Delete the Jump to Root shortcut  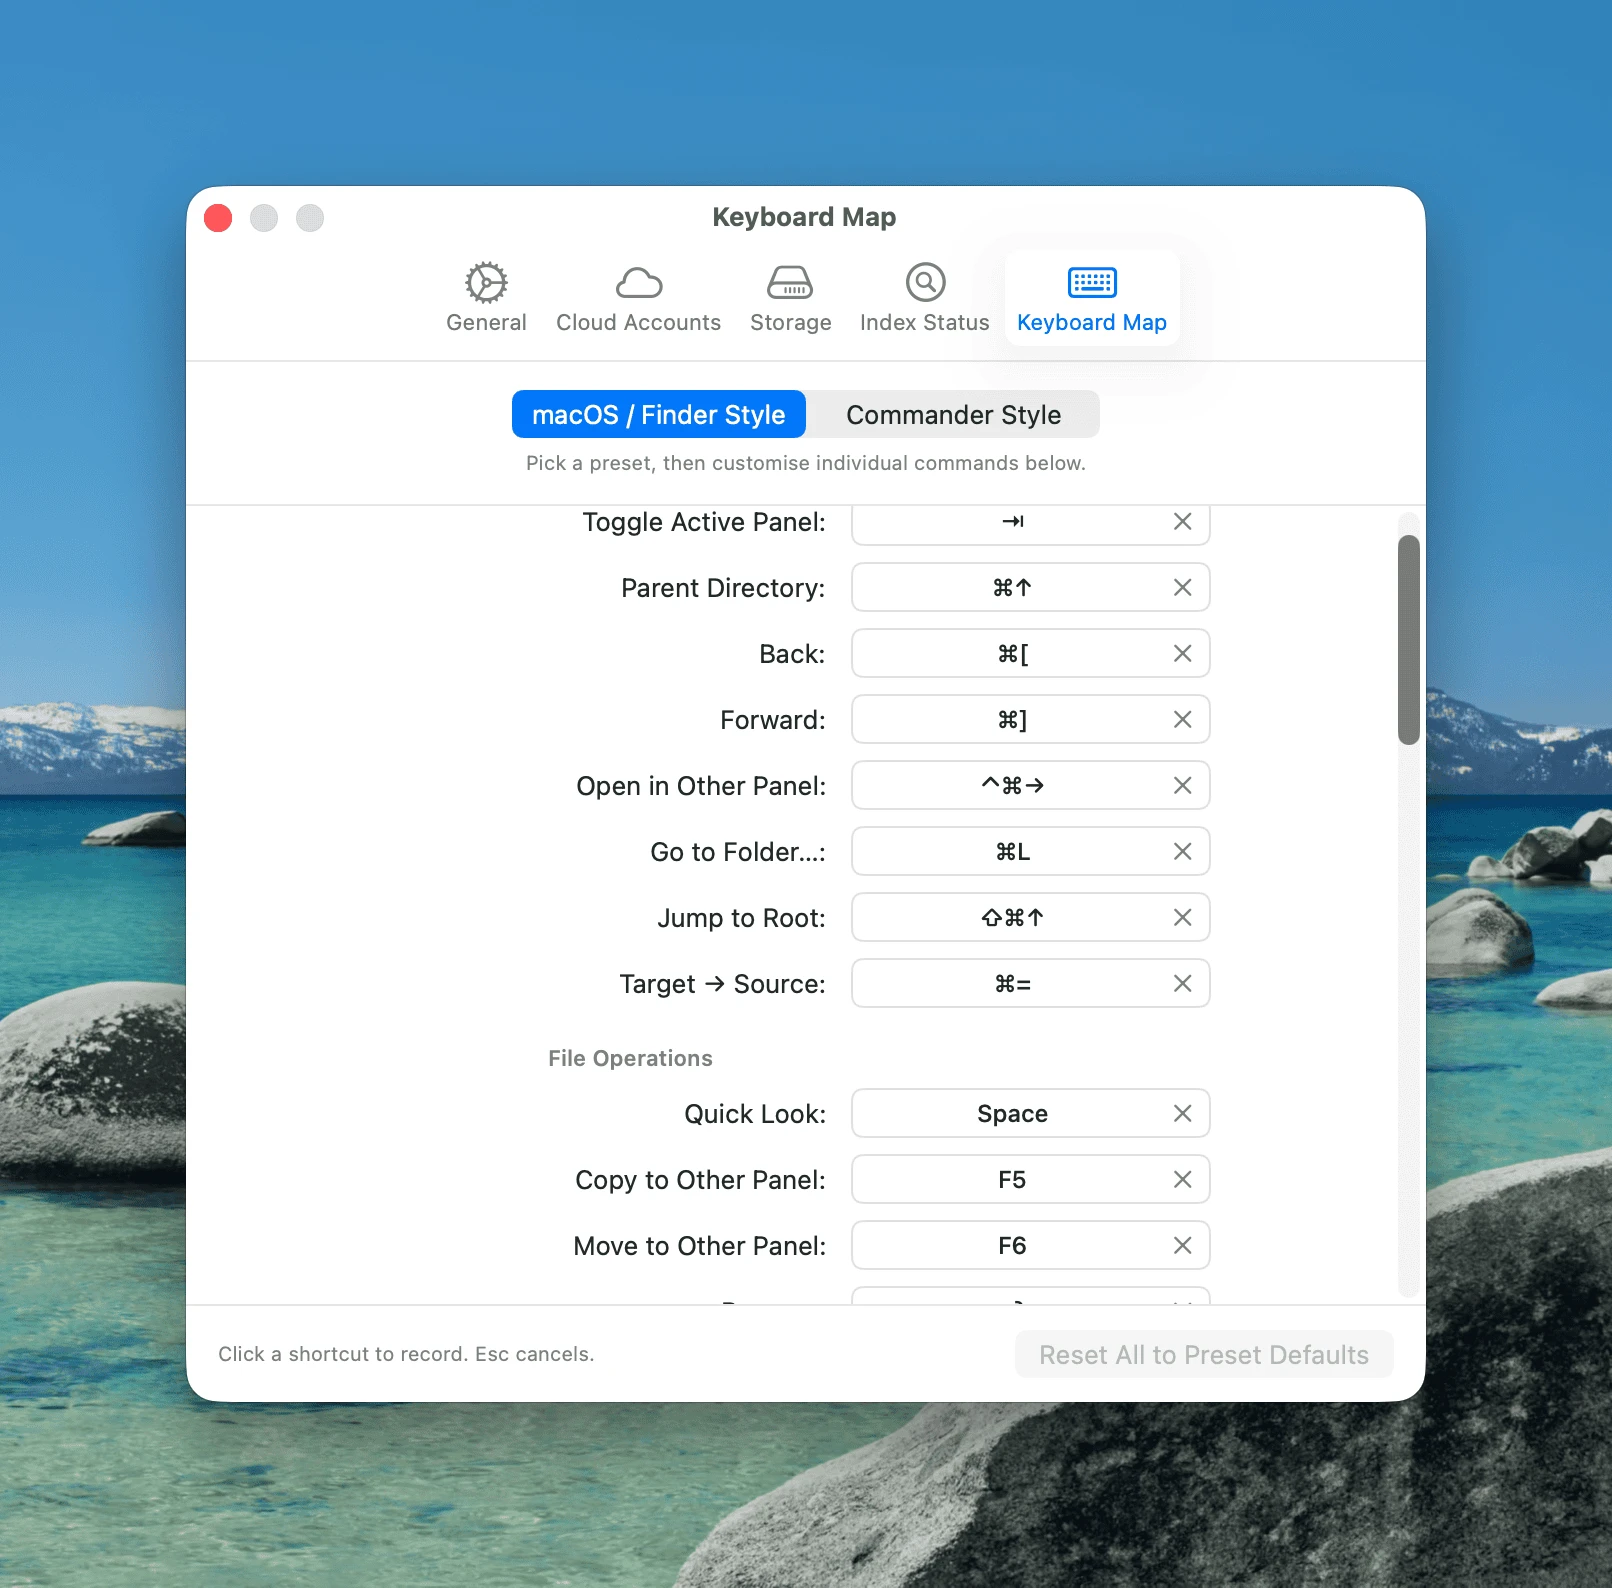[x=1182, y=917]
